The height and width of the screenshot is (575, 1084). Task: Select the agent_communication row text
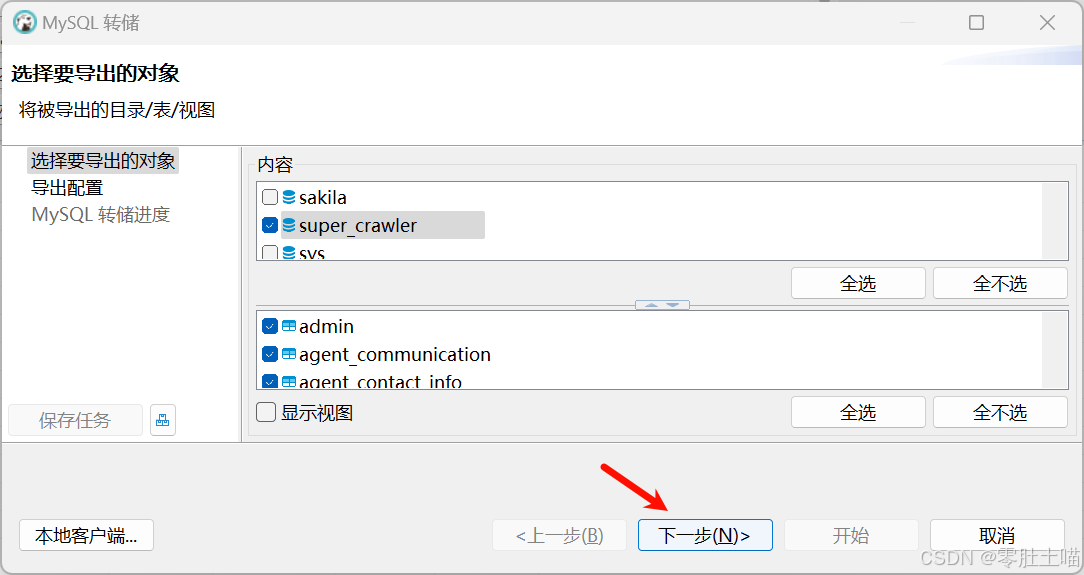395,355
